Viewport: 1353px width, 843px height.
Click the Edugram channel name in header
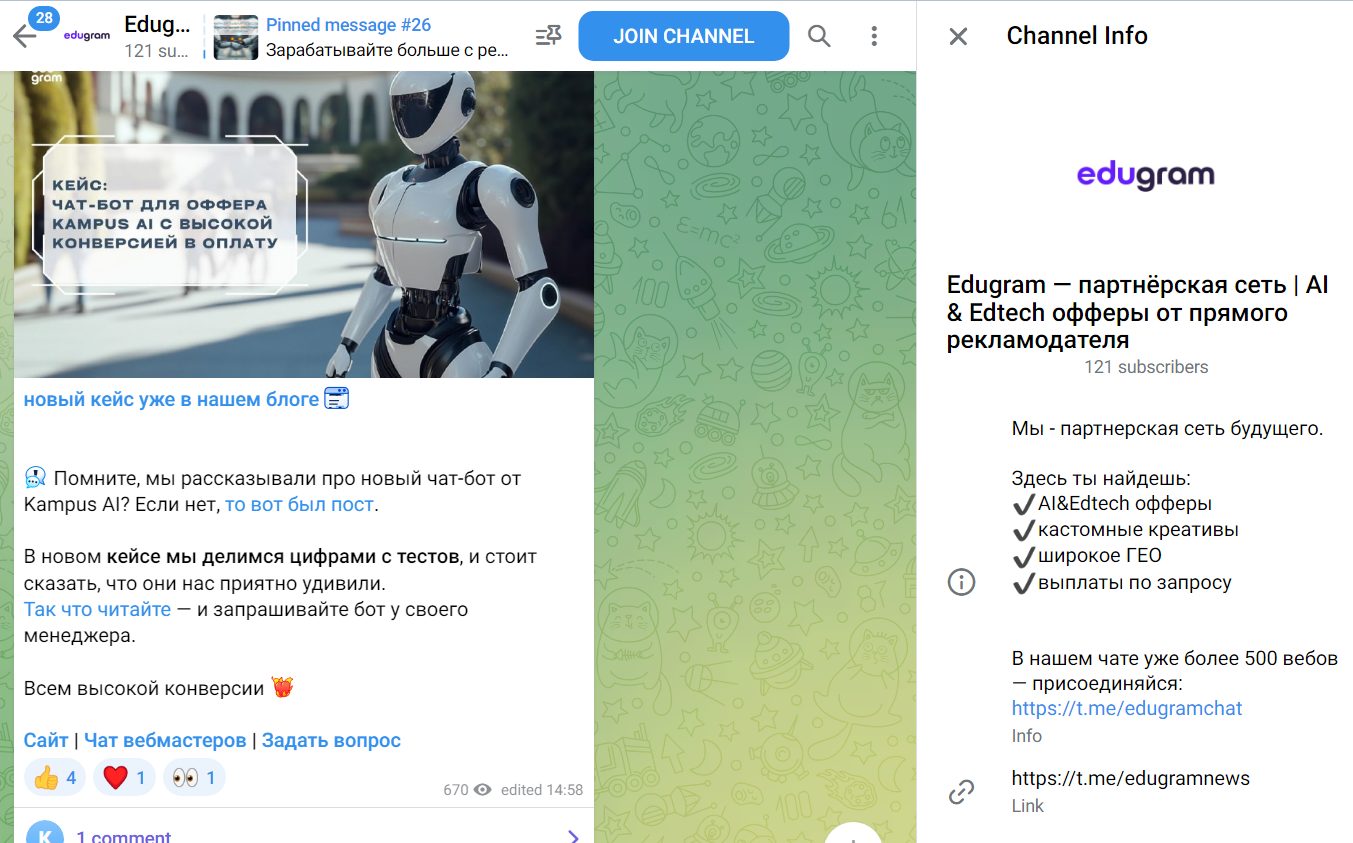(157, 25)
